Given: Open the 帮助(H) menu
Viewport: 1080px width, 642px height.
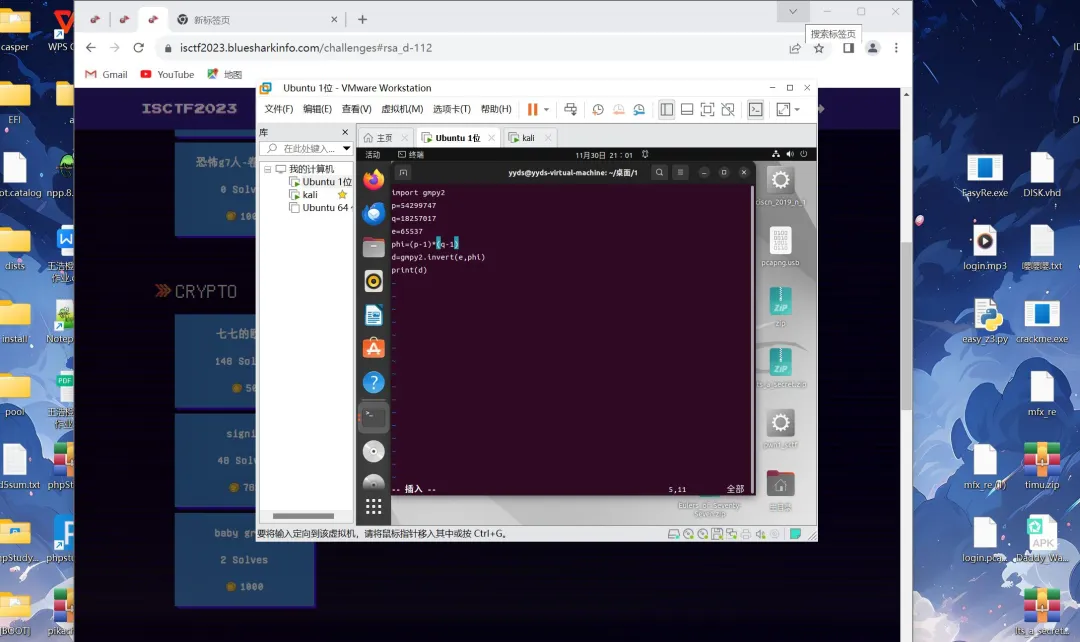Looking at the screenshot, I should point(496,109).
